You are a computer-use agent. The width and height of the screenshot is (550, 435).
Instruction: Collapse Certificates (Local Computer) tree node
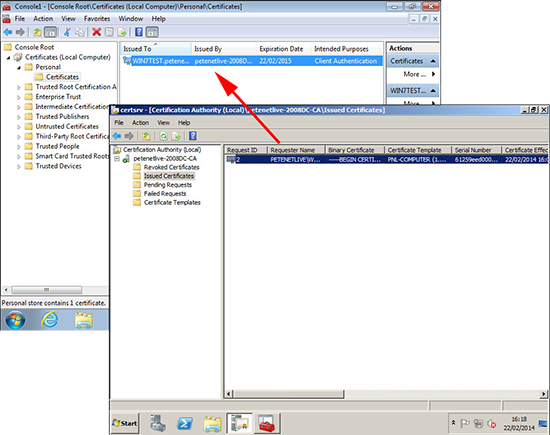coord(8,57)
